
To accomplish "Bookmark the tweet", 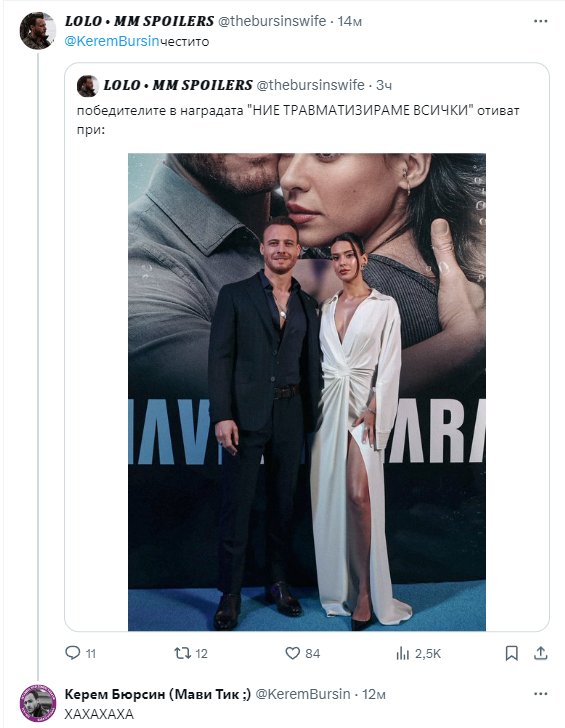I will click(511, 653).
